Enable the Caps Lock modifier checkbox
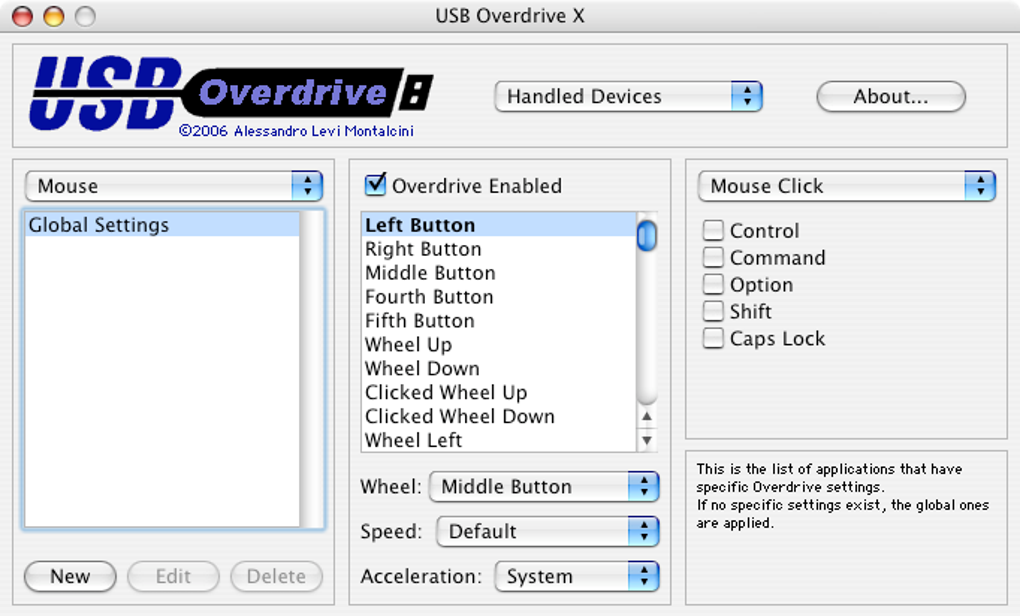The width and height of the screenshot is (1020, 616). pyautogui.click(x=713, y=338)
